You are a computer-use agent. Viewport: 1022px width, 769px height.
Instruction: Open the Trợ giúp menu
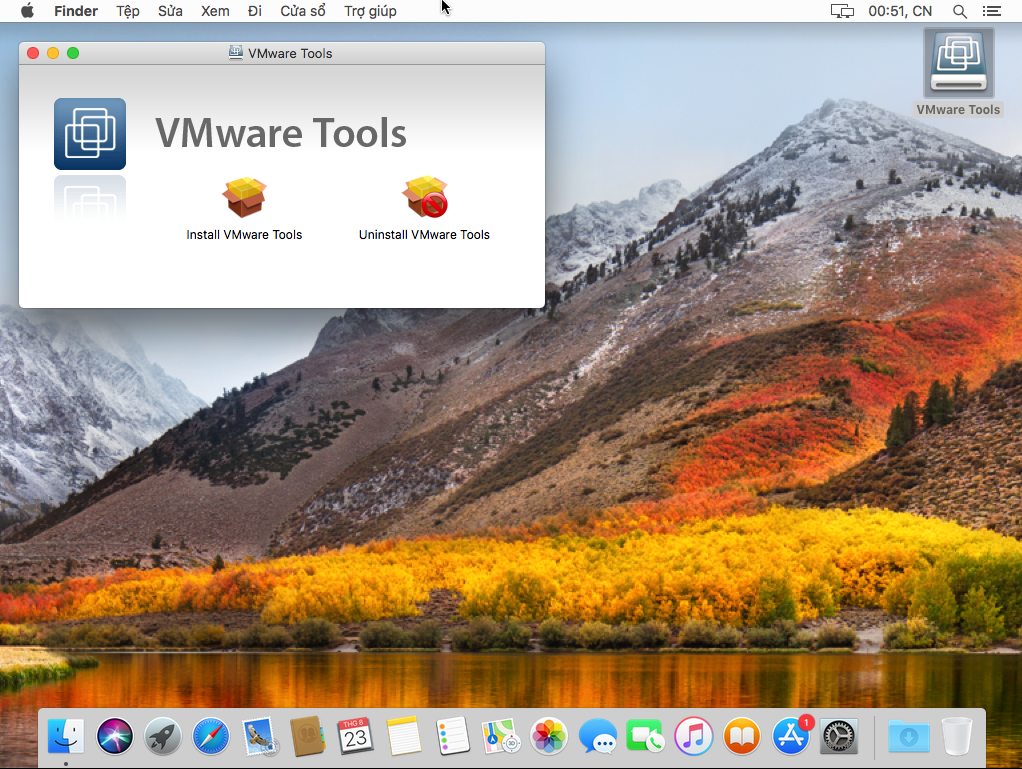pos(370,11)
